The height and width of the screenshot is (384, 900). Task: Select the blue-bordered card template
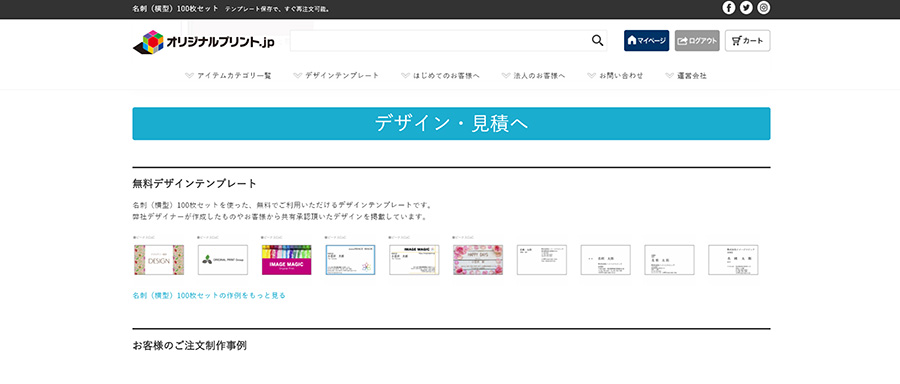pos(351,260)
